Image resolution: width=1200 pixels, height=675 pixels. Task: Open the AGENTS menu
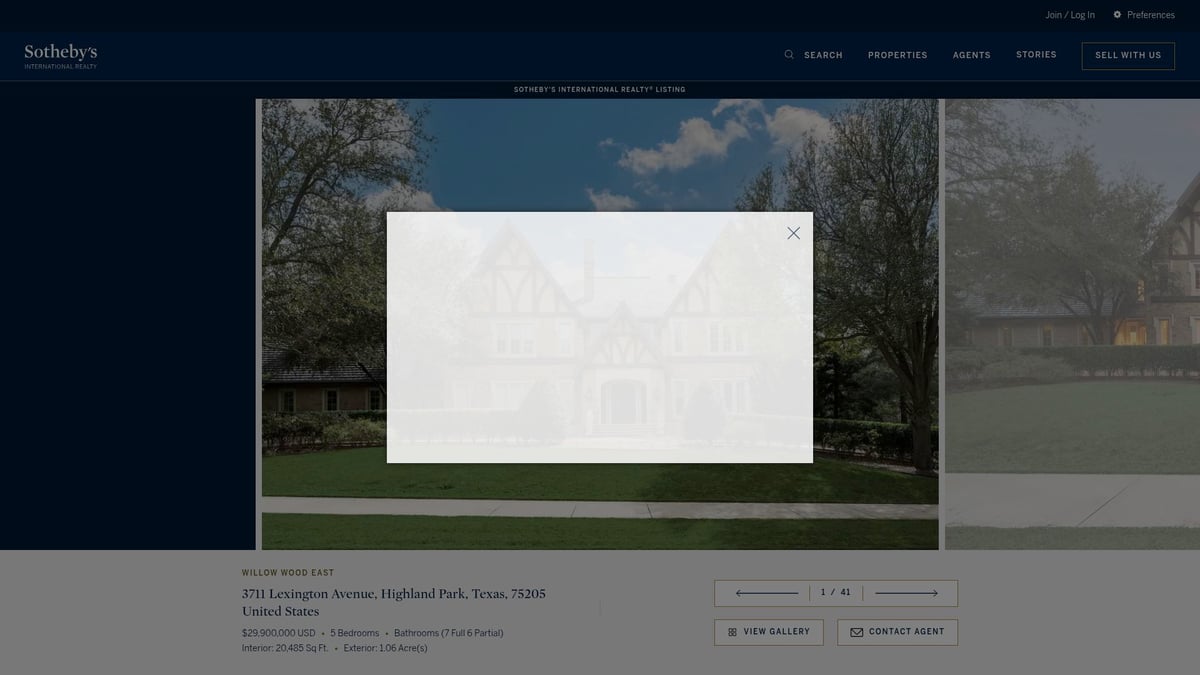click(x=971, y=55)
